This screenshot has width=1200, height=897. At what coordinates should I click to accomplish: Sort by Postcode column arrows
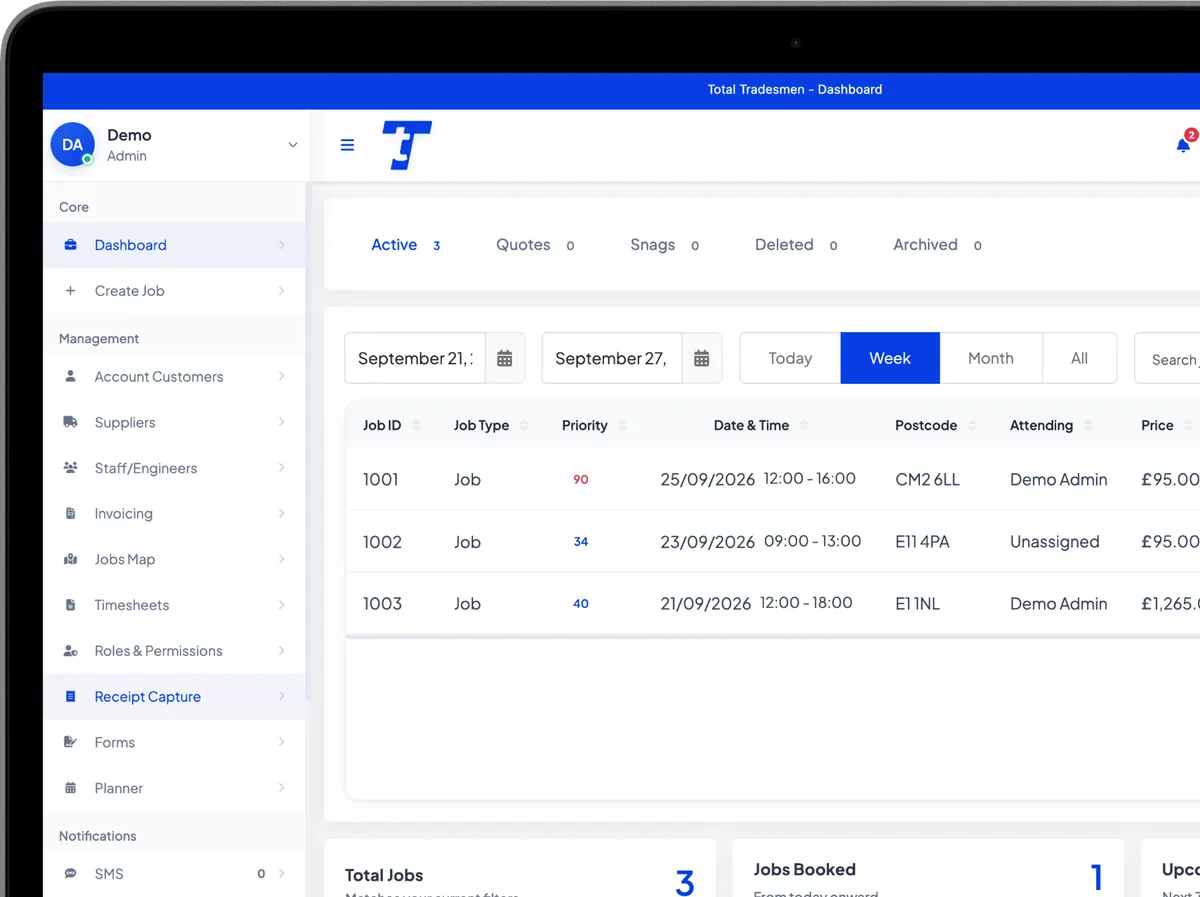click(972, 425)
